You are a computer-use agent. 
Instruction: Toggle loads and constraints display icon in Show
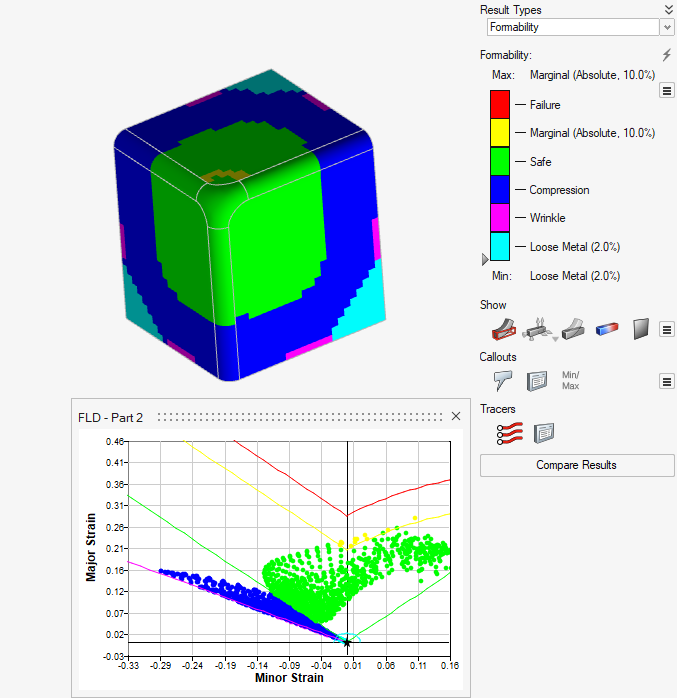(538, 329)
